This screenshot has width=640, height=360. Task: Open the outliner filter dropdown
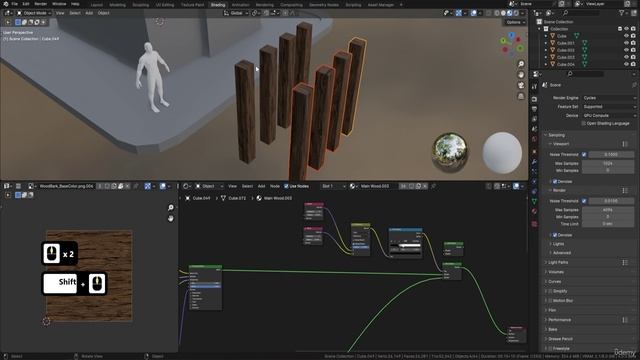click(624, 13)
